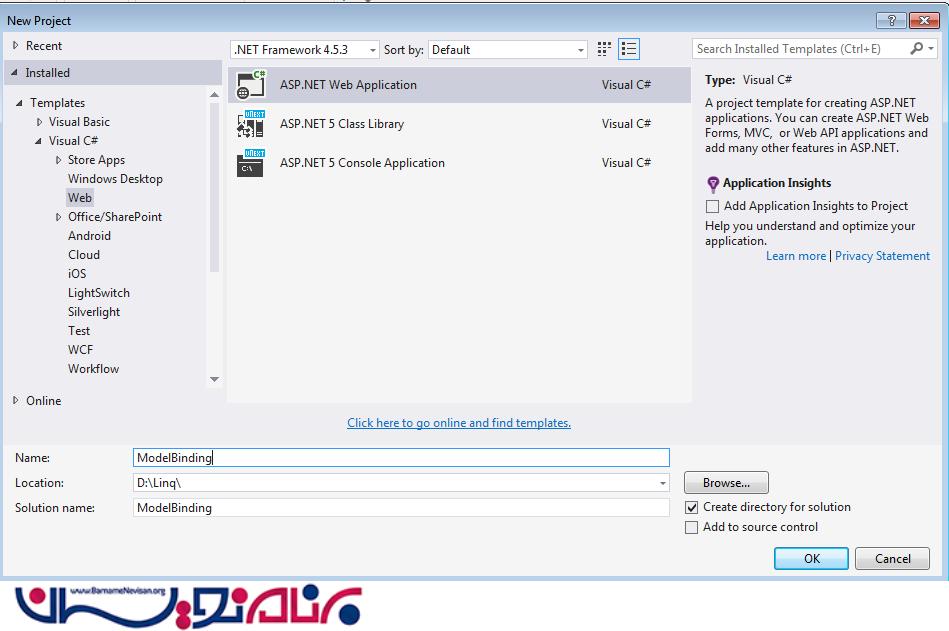
Task: Click the ASP.NET Web Application template icon
Action: click(x=250, y=85)
